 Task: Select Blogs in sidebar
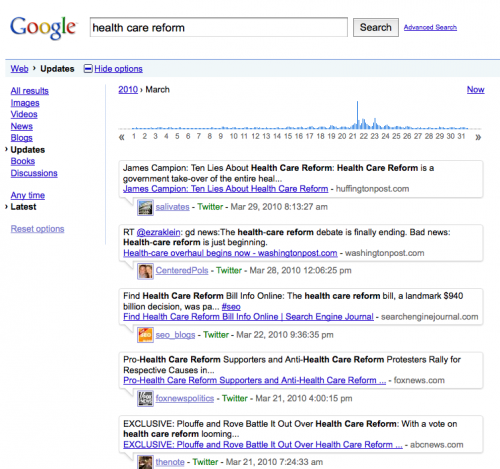[21, 138]
